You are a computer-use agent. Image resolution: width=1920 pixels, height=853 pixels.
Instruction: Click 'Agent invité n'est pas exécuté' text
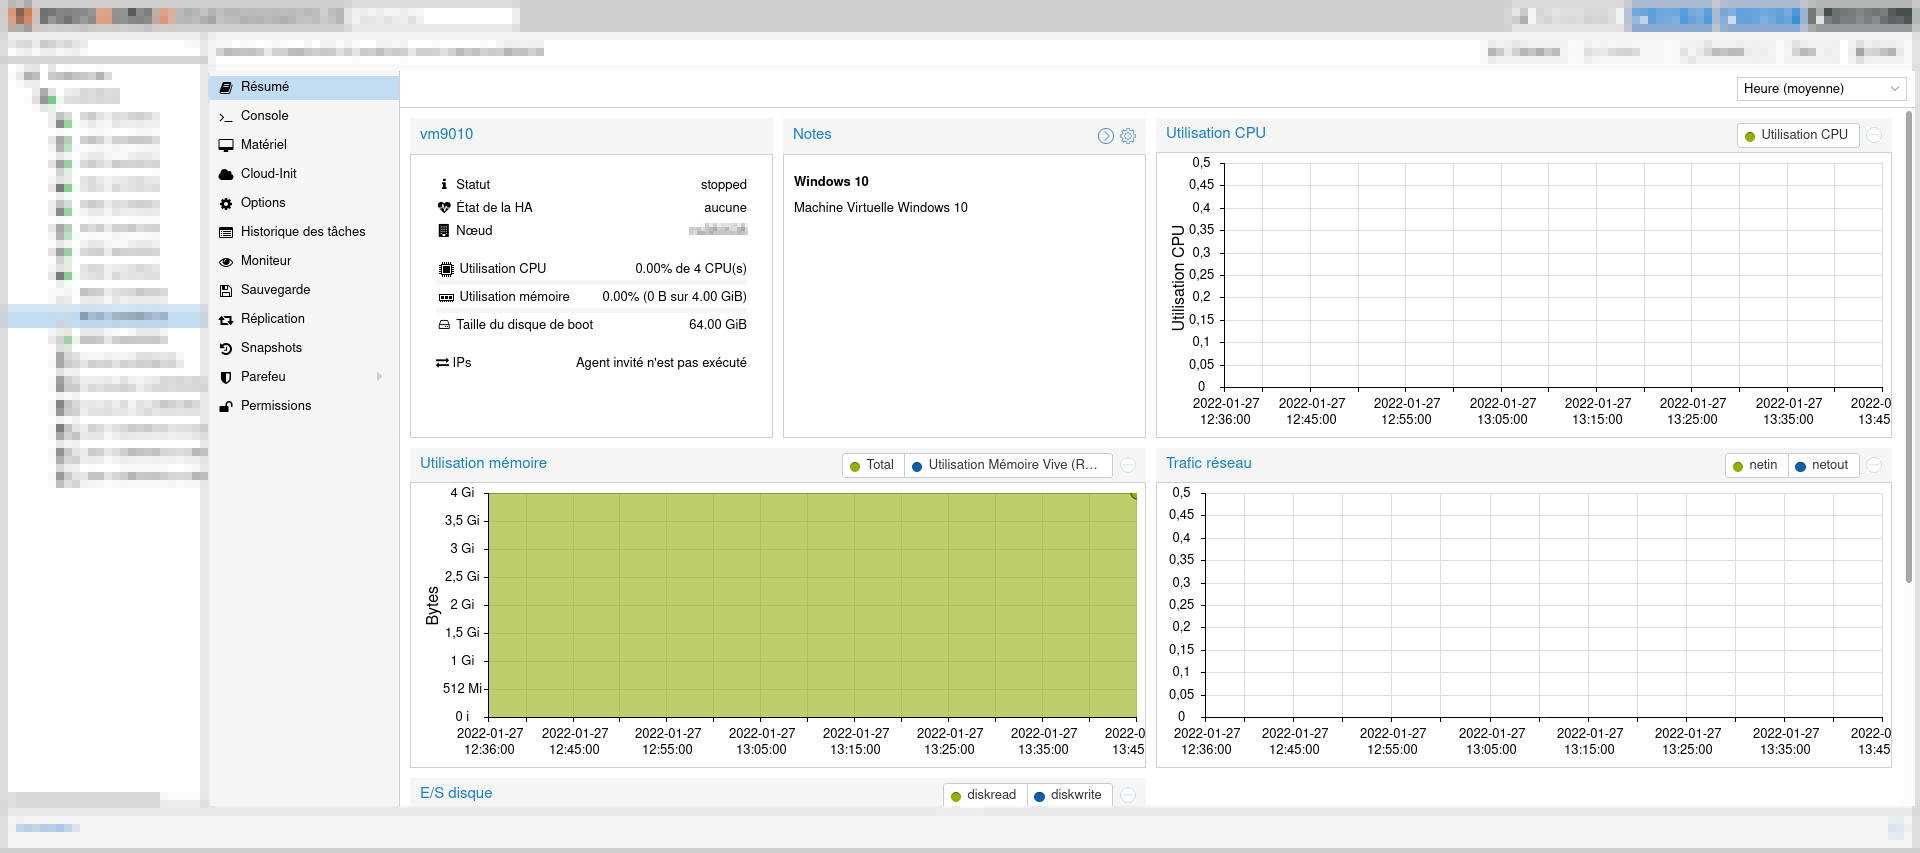[661, 363]
